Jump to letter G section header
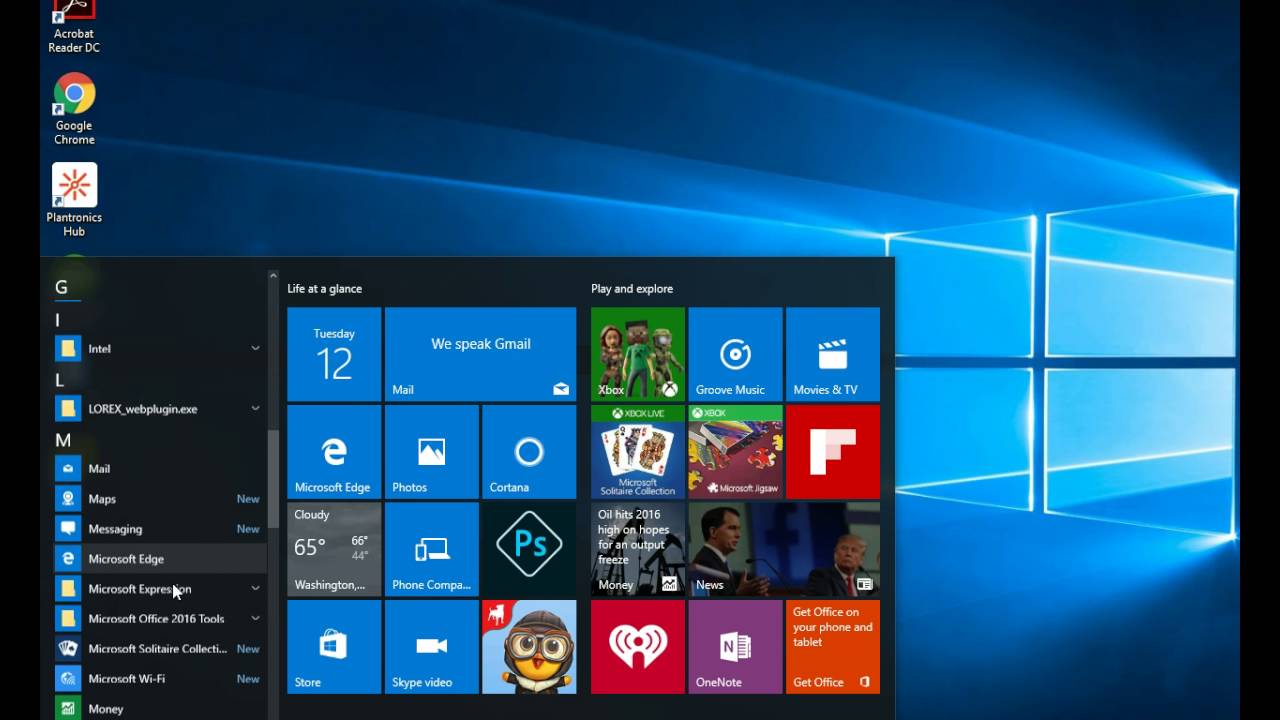 (61, 287)
